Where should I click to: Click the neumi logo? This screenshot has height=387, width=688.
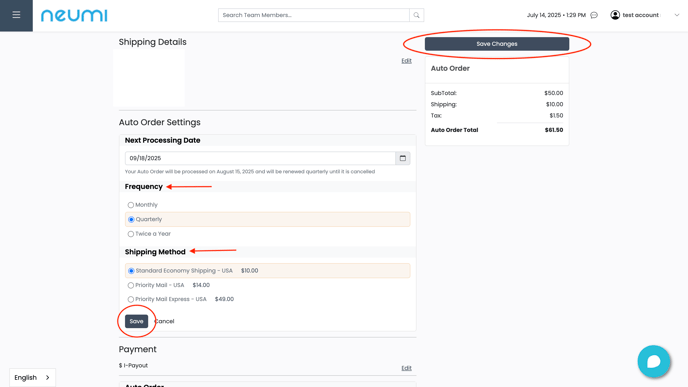point(74,15)
